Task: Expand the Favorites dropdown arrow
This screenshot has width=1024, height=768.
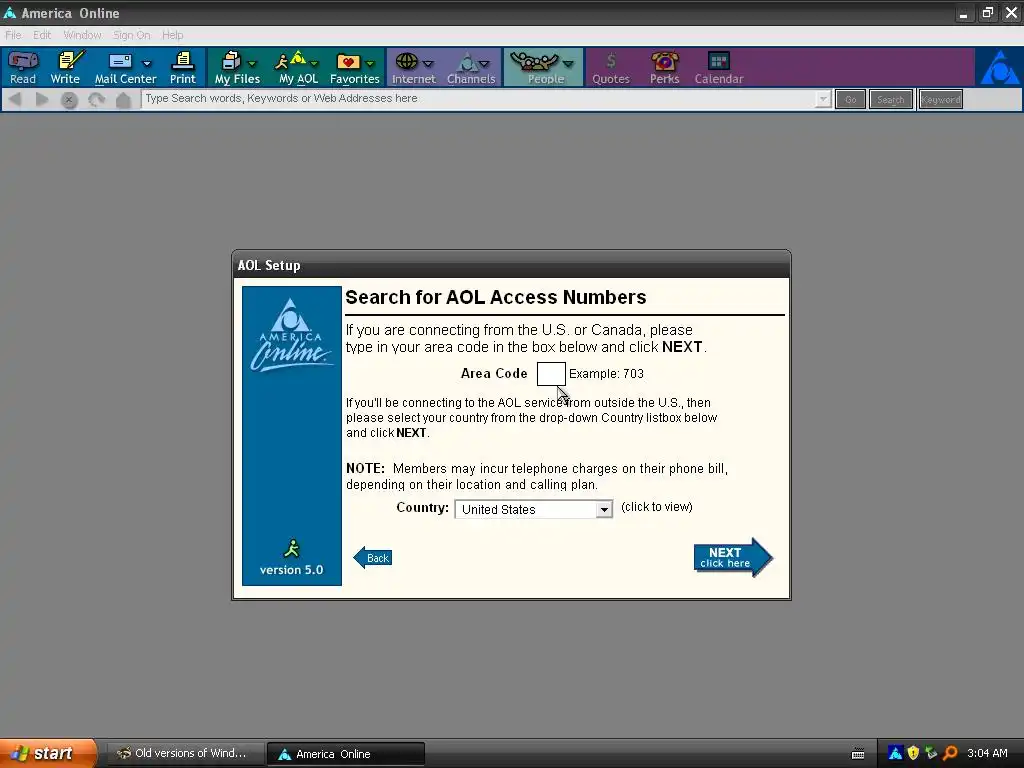Action: (x=370, y=63)
